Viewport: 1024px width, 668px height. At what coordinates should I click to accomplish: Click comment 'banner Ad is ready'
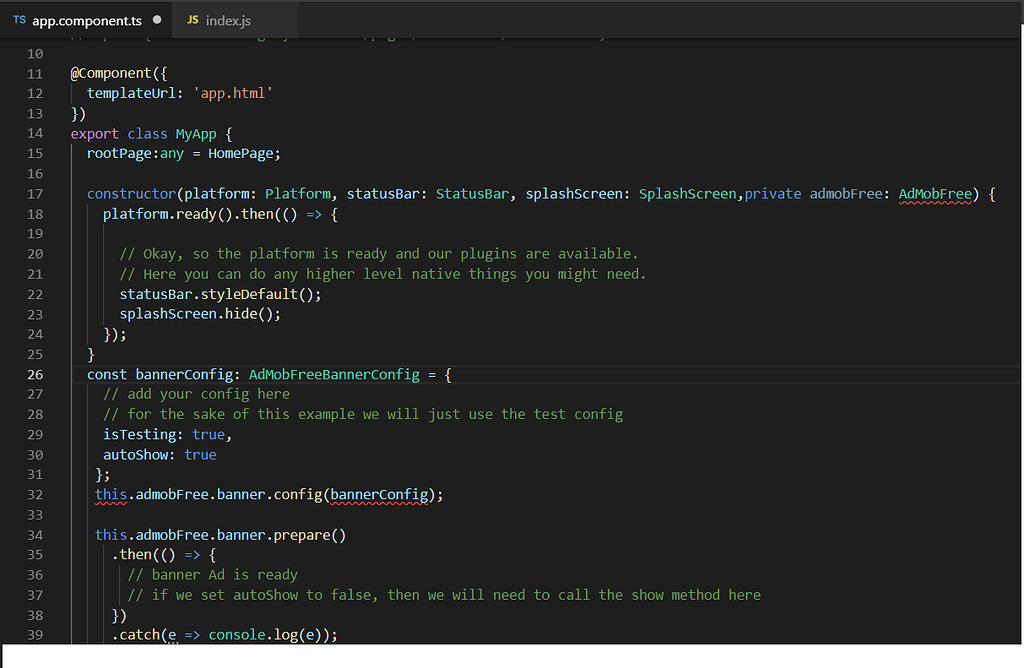pyautogui.click(x=213, y=575)
